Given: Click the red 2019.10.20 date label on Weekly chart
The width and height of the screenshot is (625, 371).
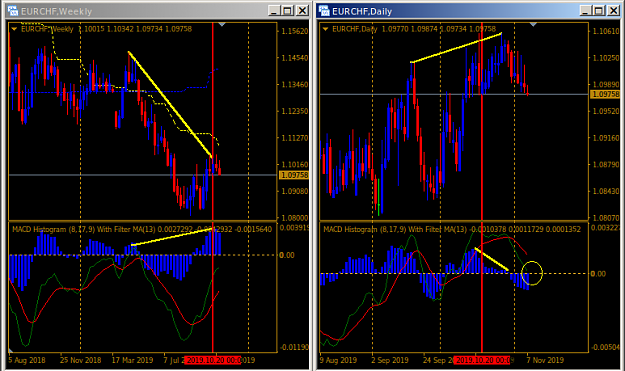Looking at the screenshot, I should [214, 360].
